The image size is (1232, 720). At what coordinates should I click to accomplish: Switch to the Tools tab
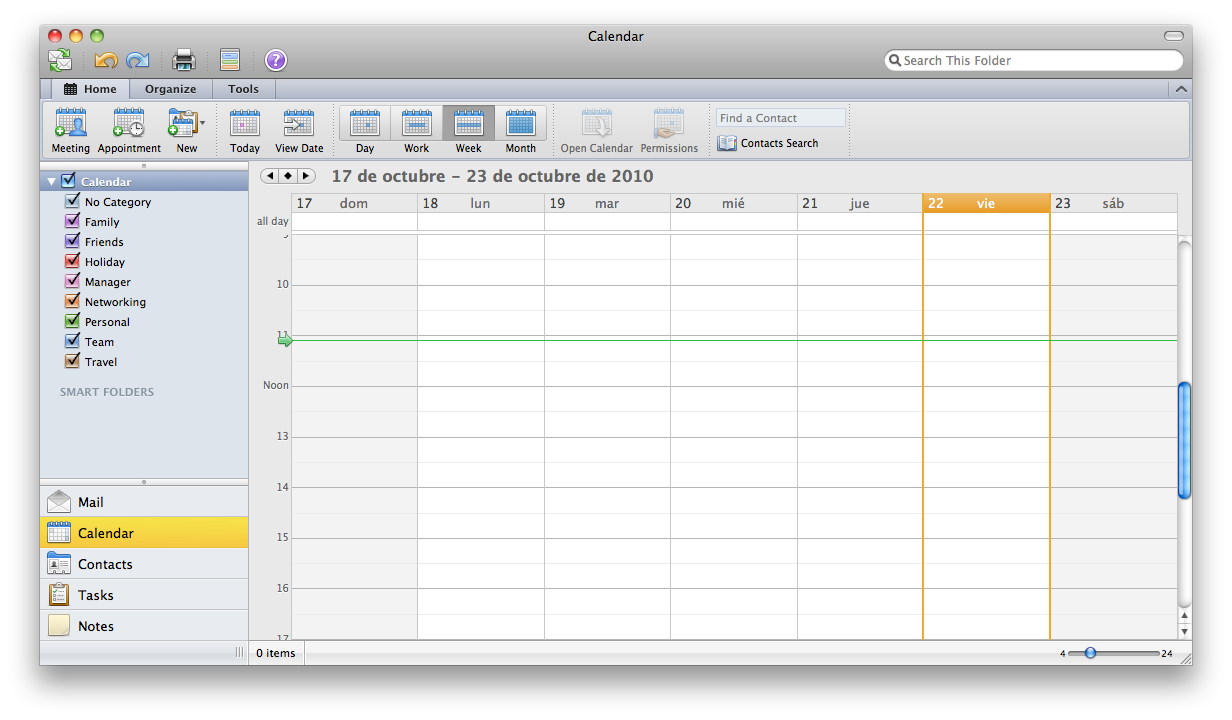pyautogui.click(x=243, y=89)
